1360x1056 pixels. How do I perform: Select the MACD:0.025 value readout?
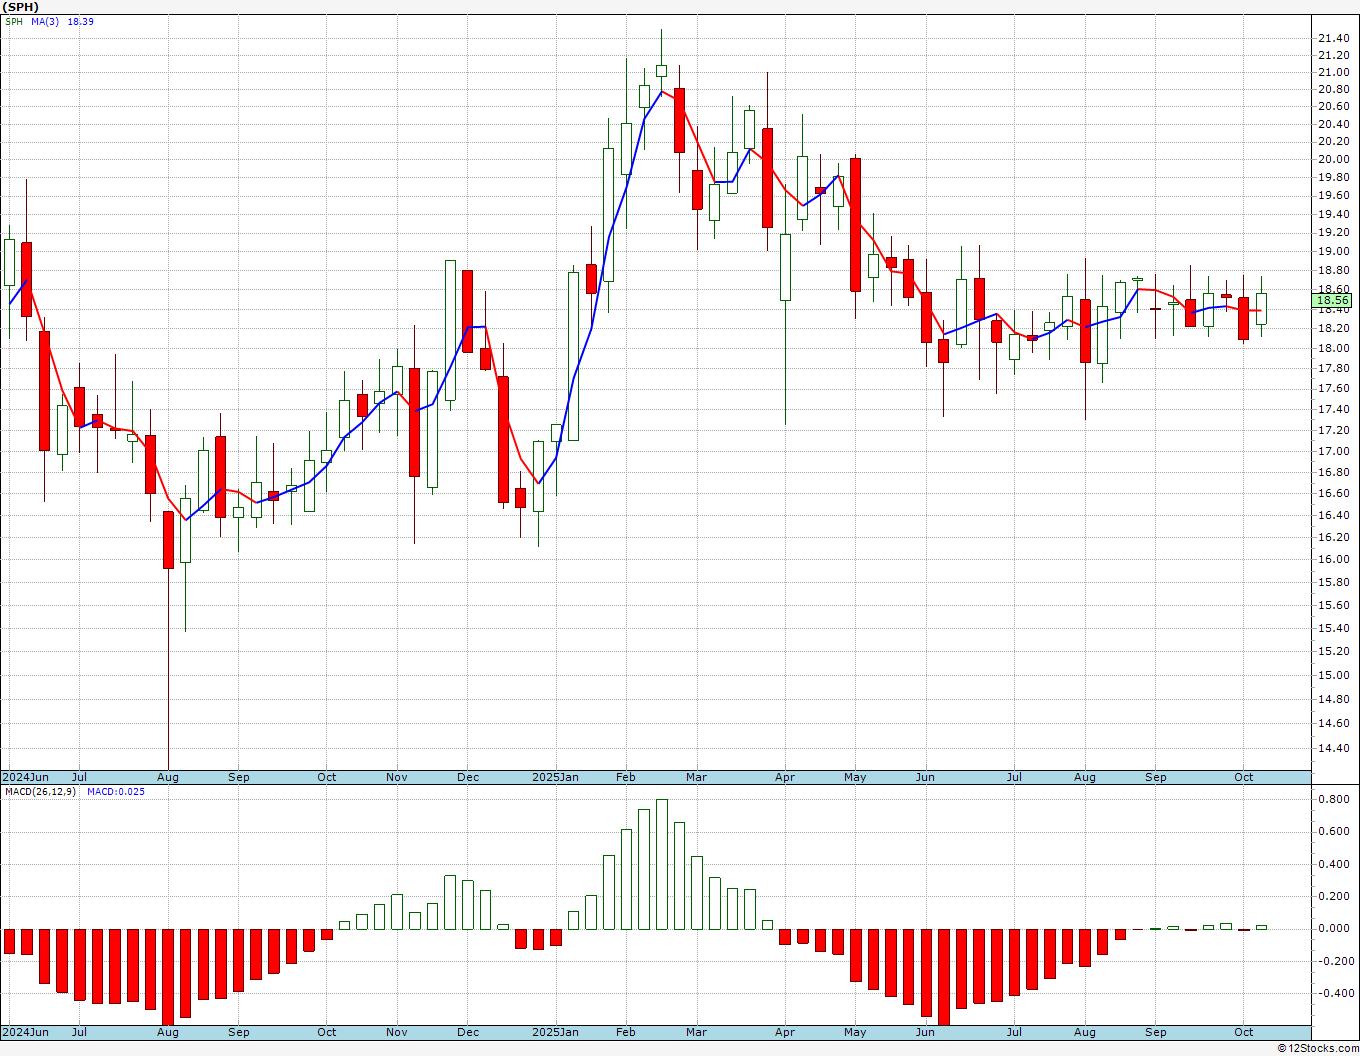tap(116, 792)
